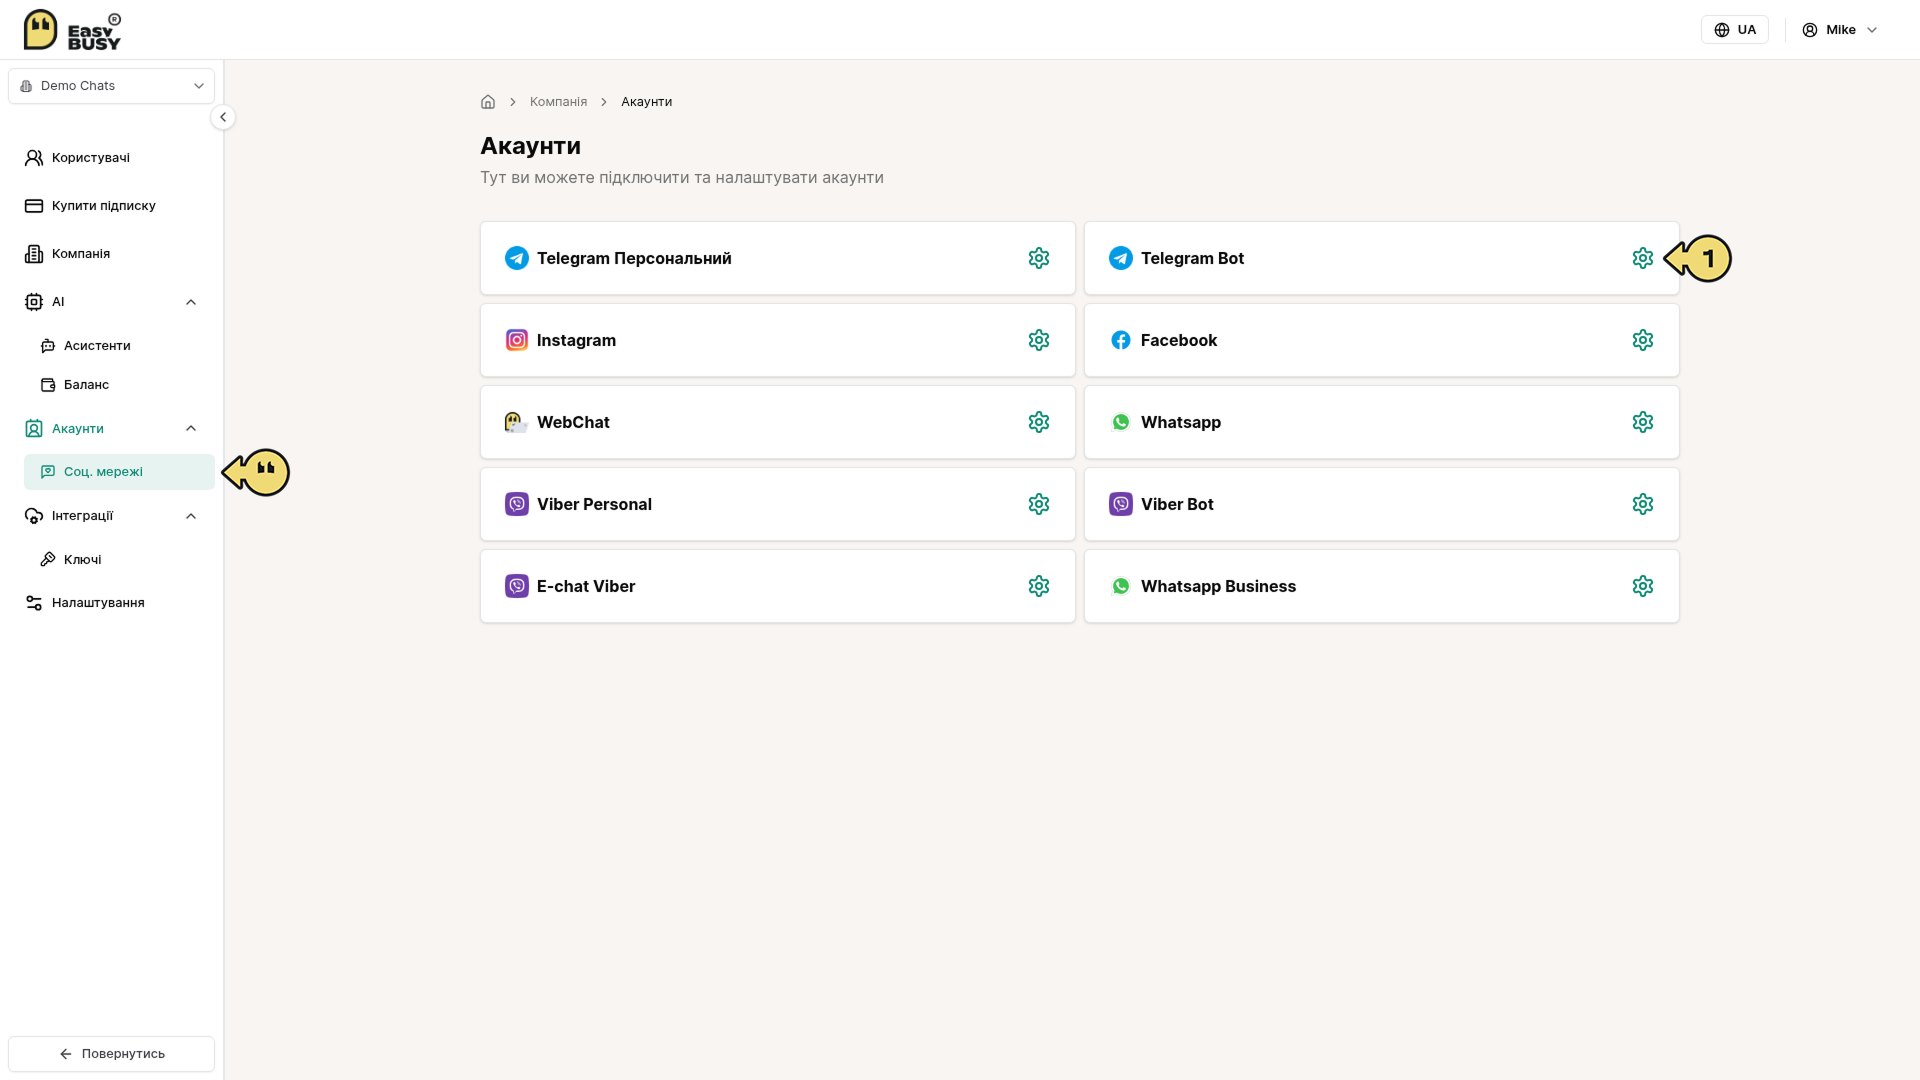This screenshot has width=1920, height=1080.
Task: Click the Viber Personal card title
Action: point(594,504)
